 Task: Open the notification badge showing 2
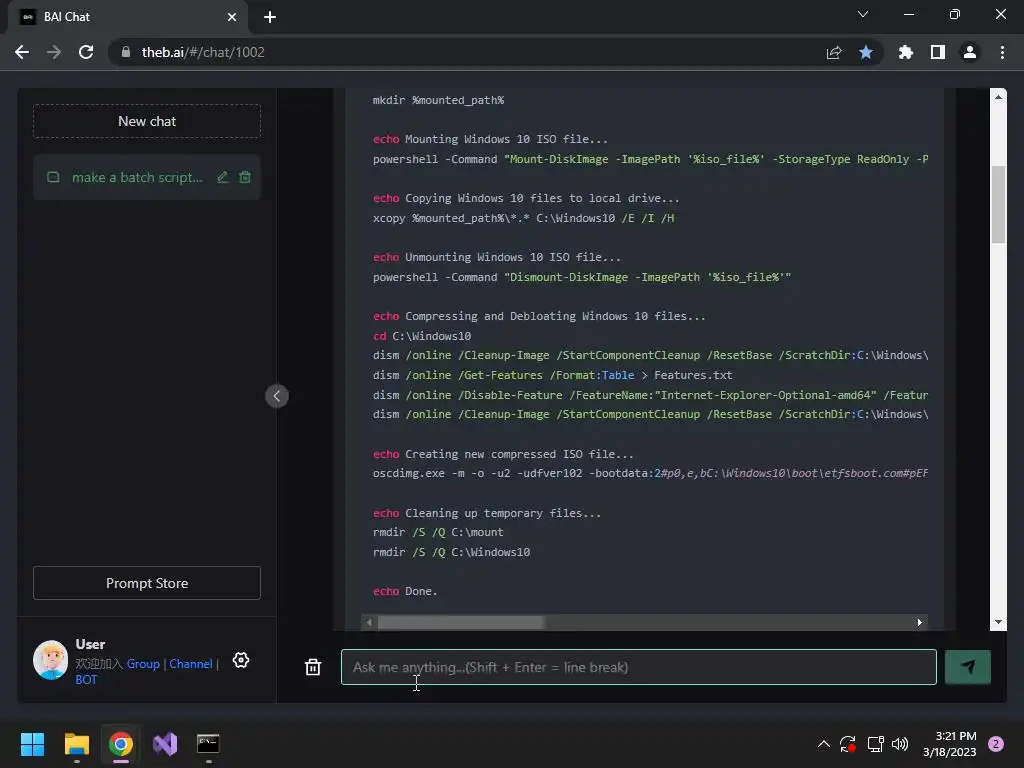[996, 744]
